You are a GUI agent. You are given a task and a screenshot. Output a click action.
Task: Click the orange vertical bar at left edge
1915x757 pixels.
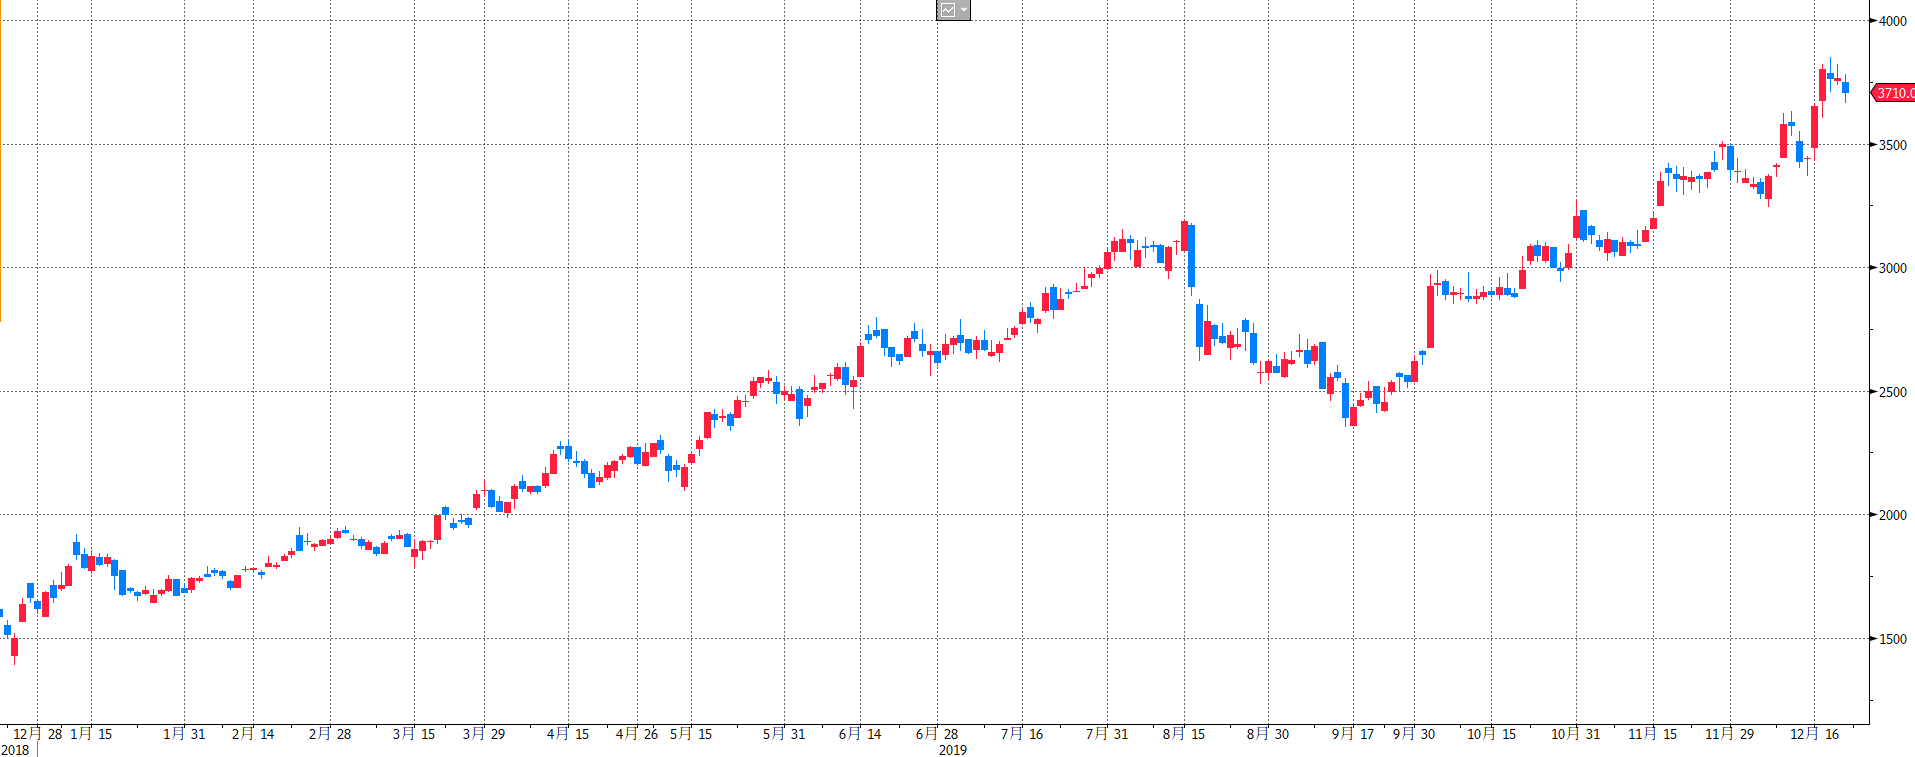[x=1, y=160]
